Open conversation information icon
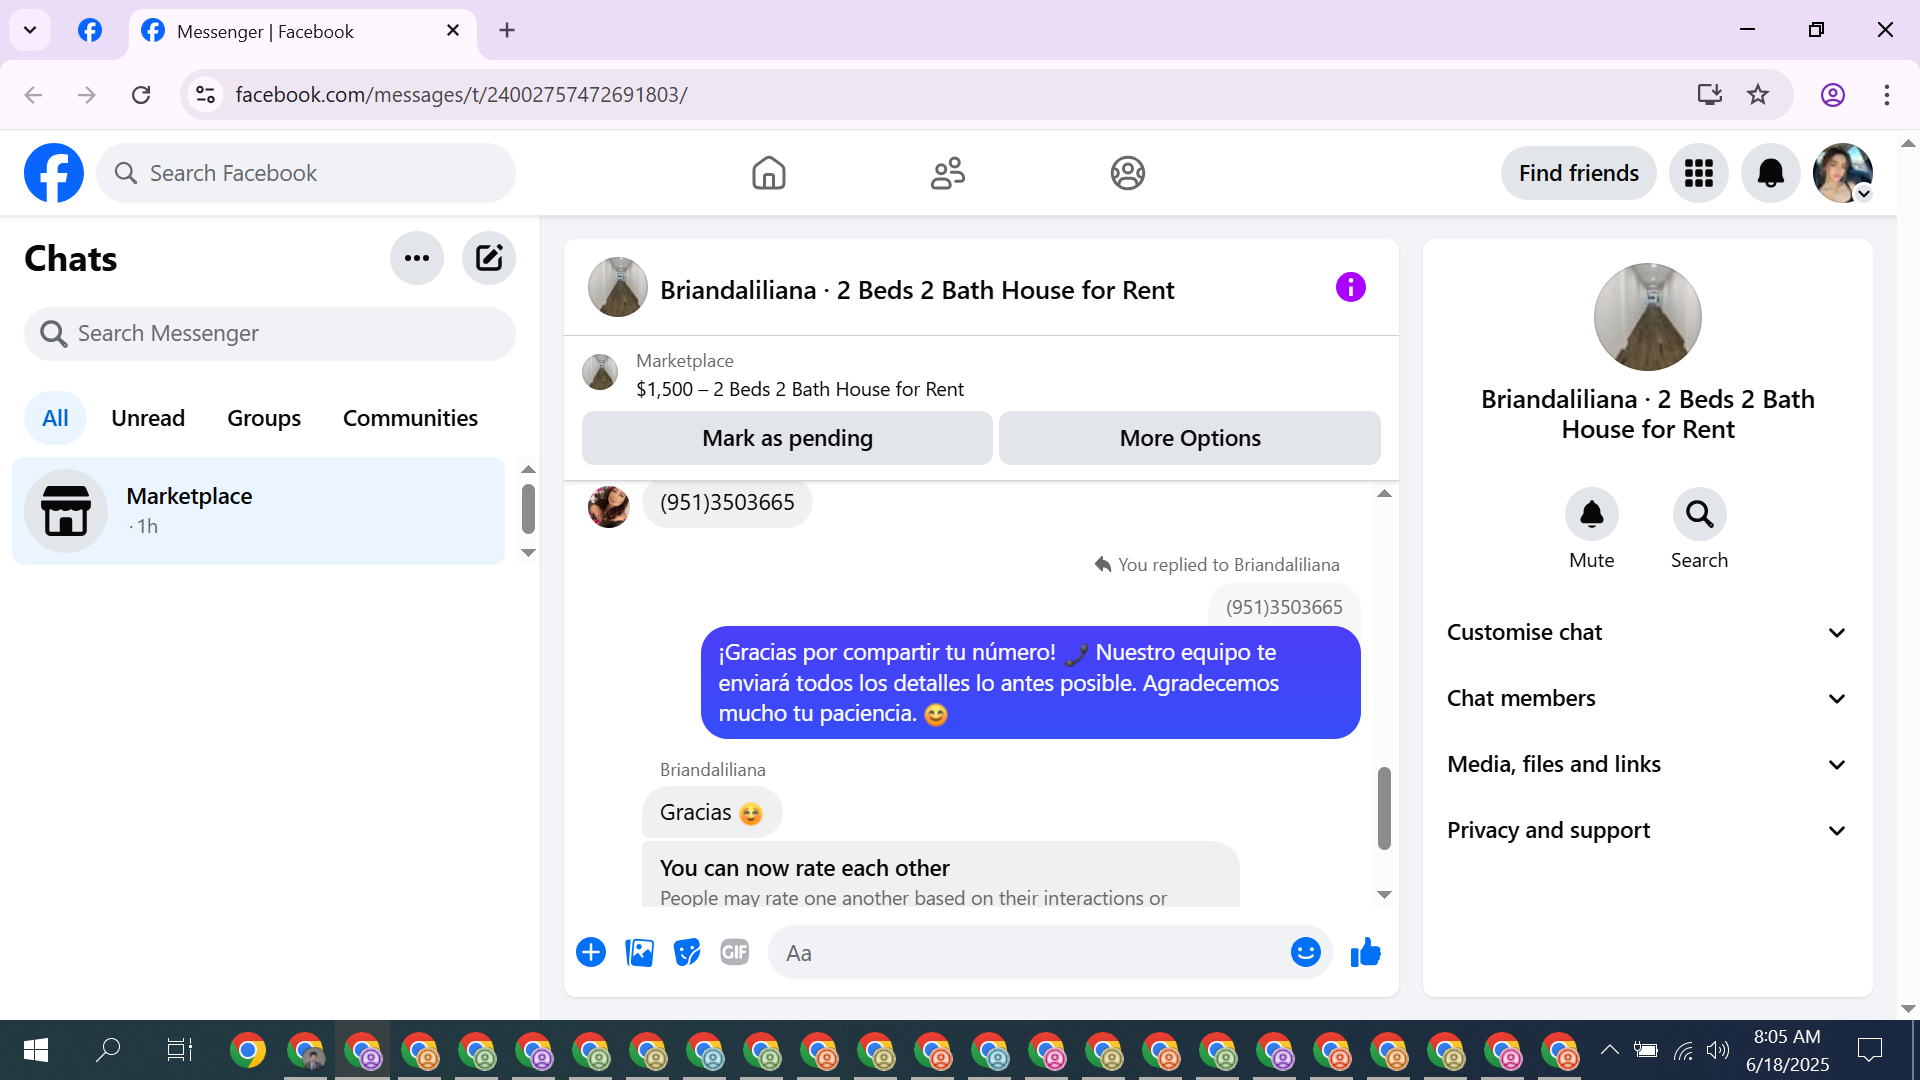This screenshot has width=1920, height=1080. [x=1351, y=288]
